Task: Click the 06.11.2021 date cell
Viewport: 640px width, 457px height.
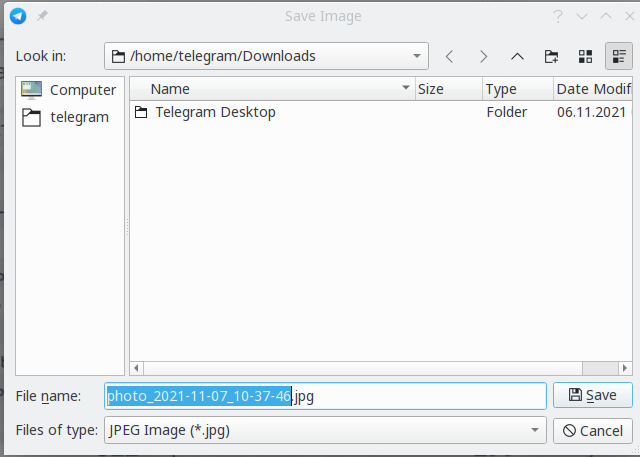Action: click(591, 112)
